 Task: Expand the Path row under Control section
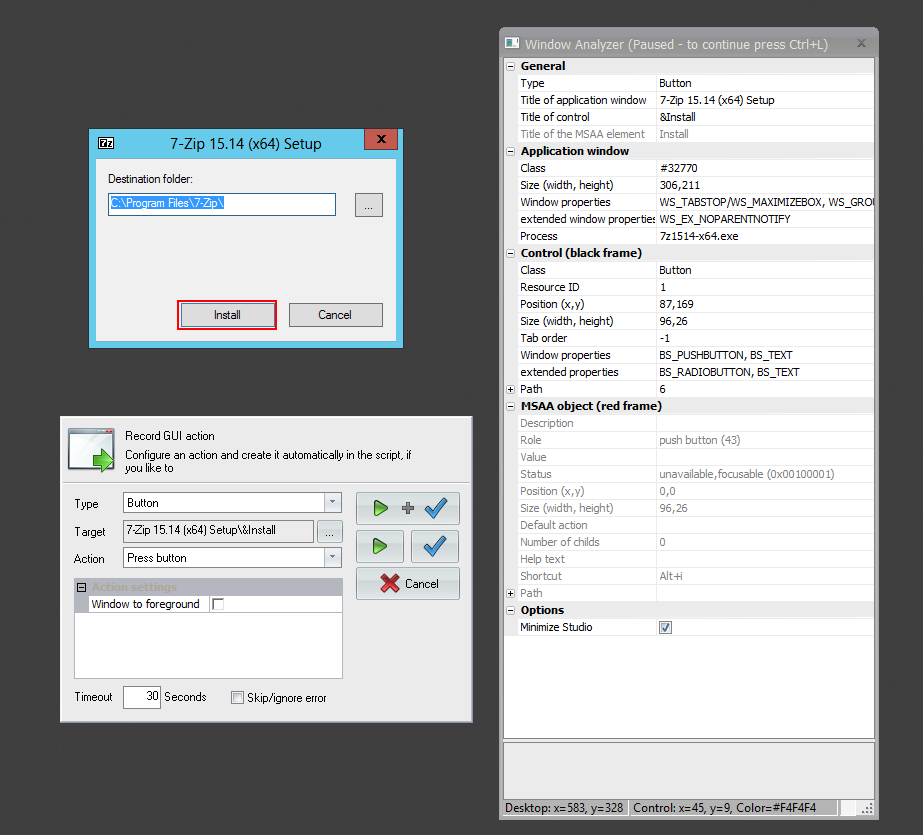511,389
